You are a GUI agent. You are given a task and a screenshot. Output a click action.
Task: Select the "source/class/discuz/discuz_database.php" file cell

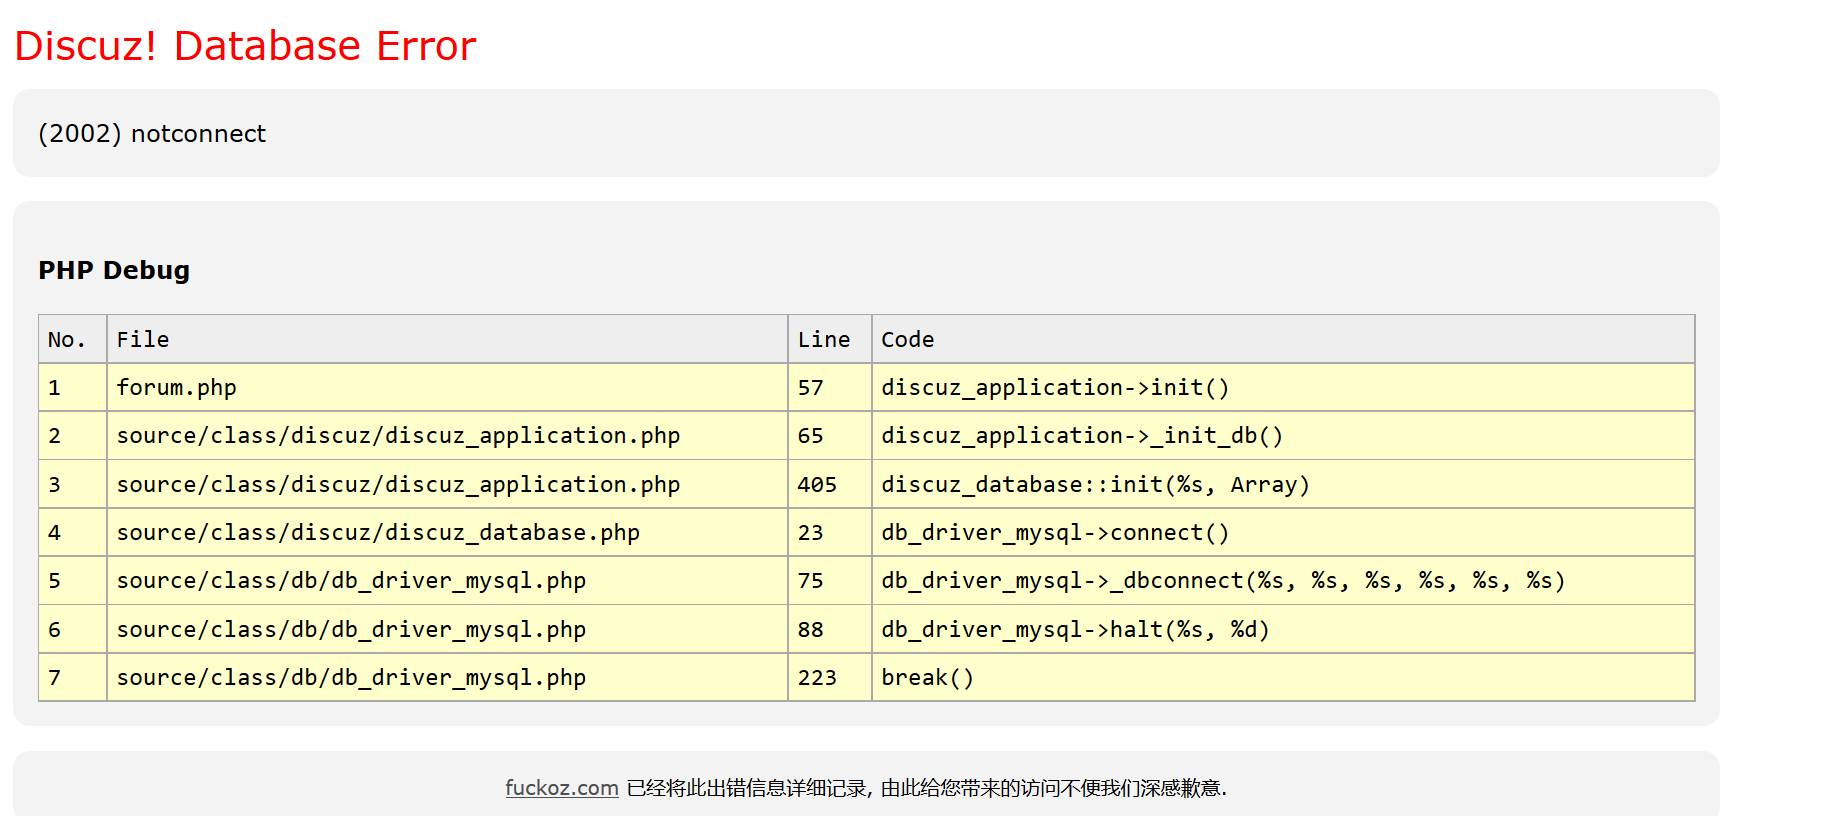[447, 533]
